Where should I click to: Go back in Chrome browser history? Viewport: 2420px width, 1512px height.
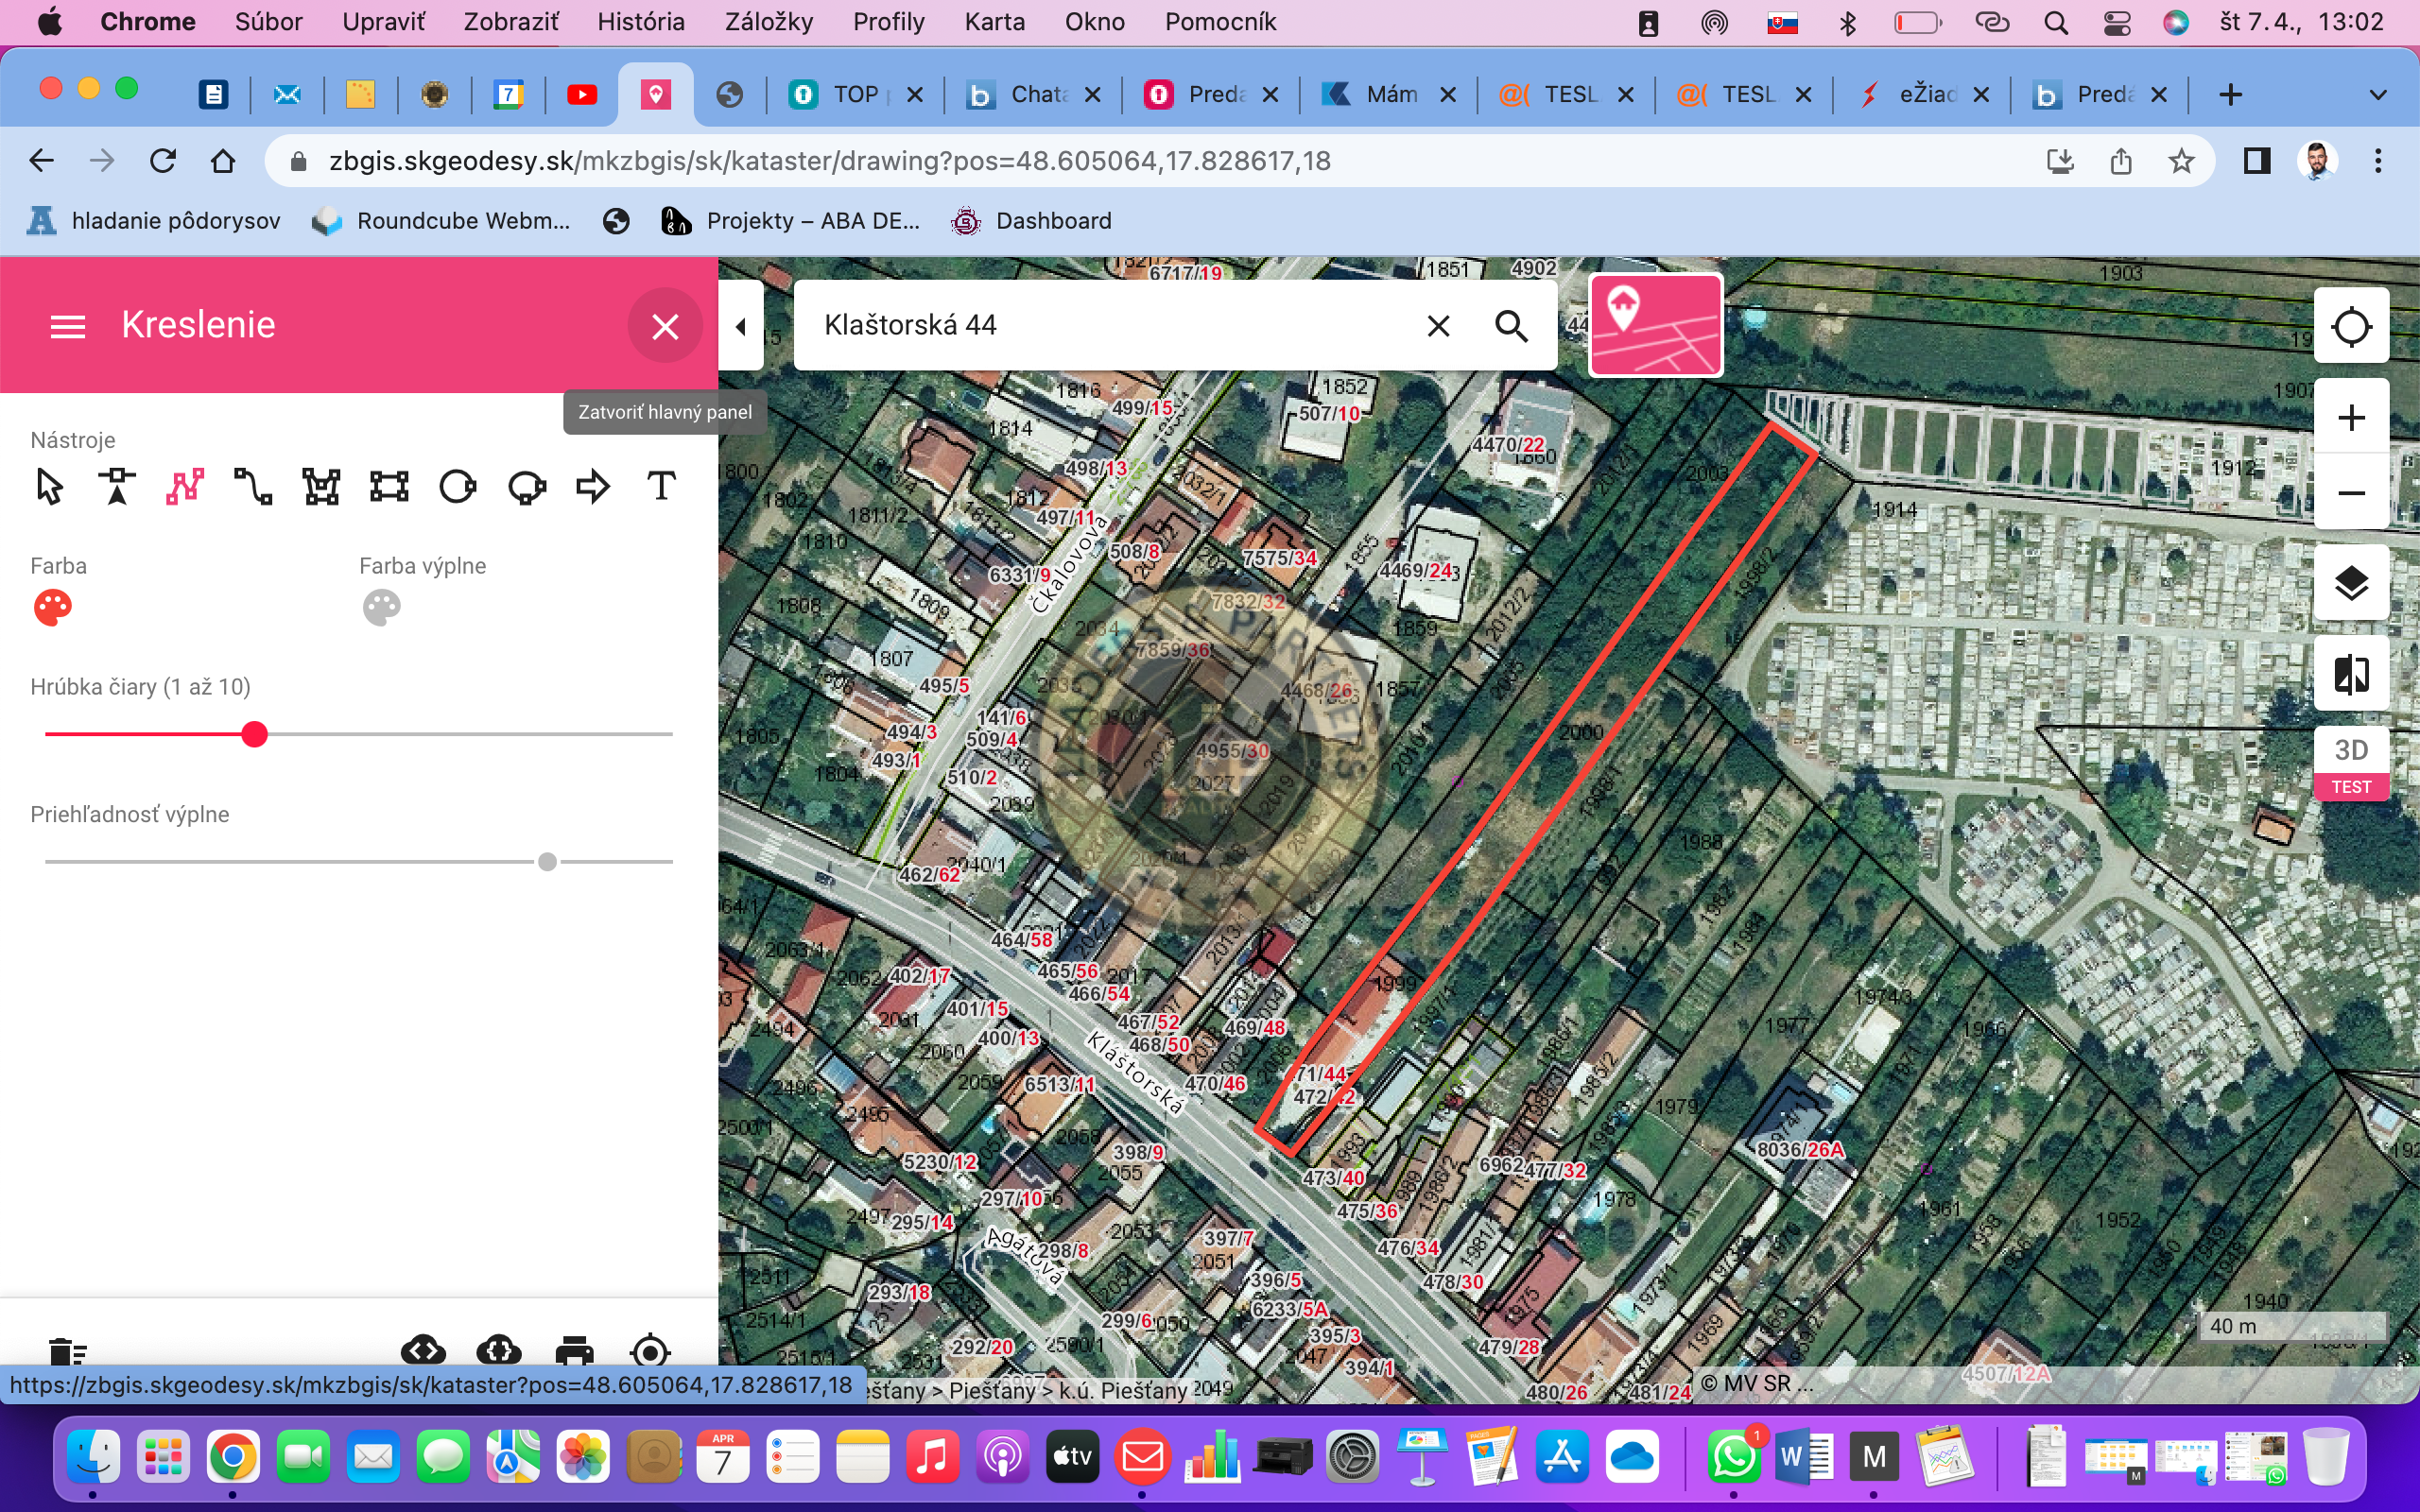41,161
